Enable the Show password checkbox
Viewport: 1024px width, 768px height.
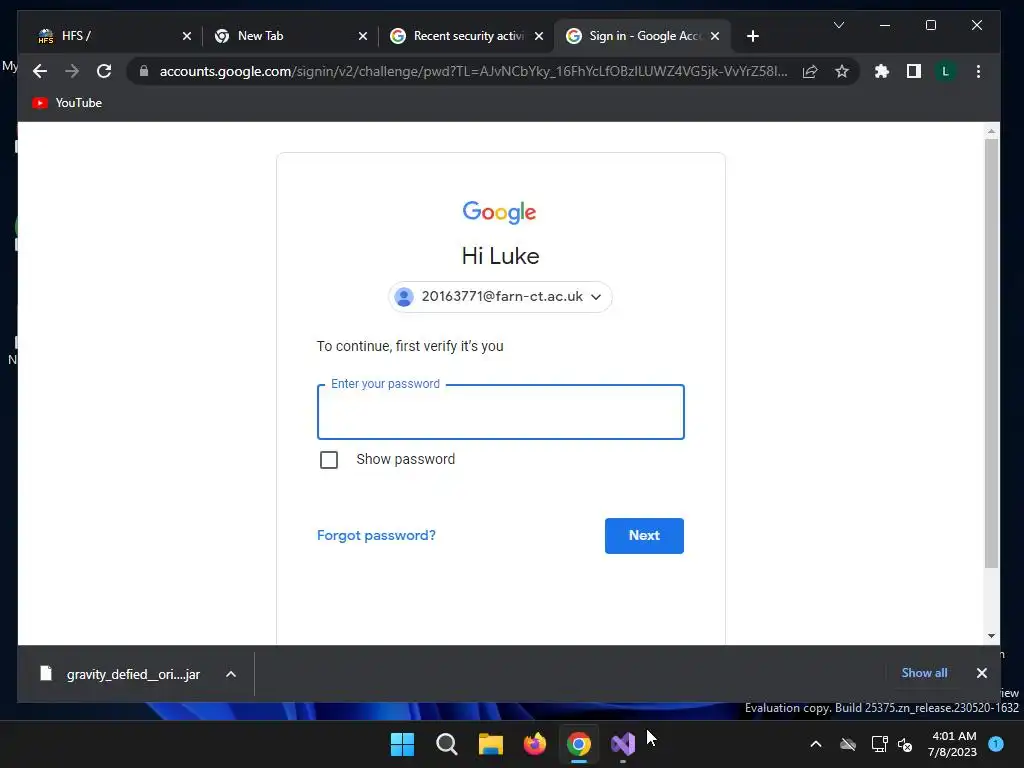pos(329,460)
